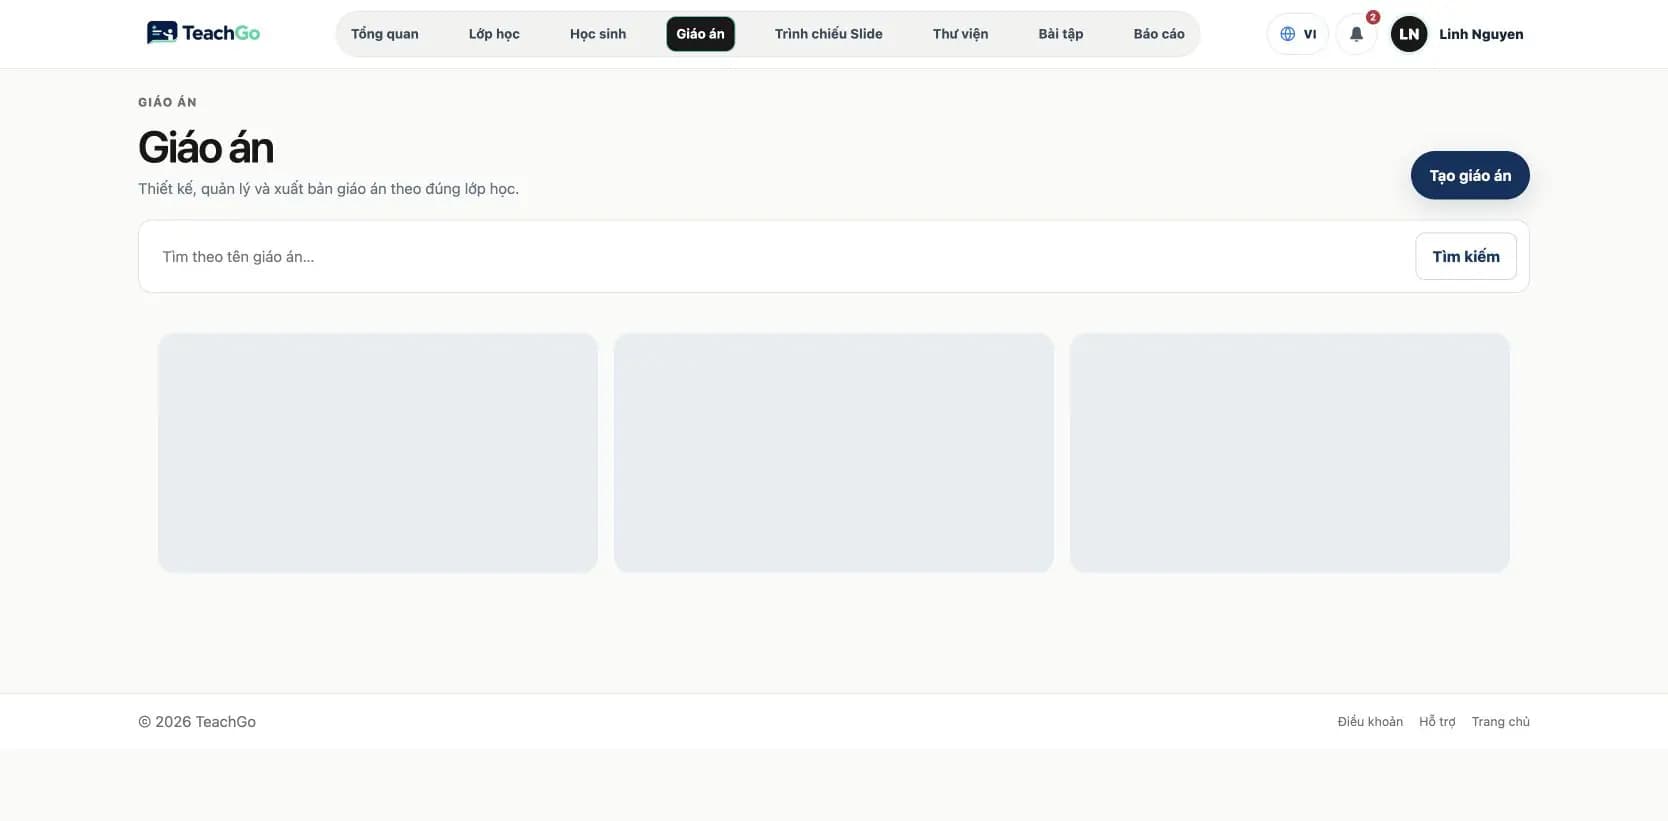
Task: Open the notifications bell
Action: (x=1356, y=34)
